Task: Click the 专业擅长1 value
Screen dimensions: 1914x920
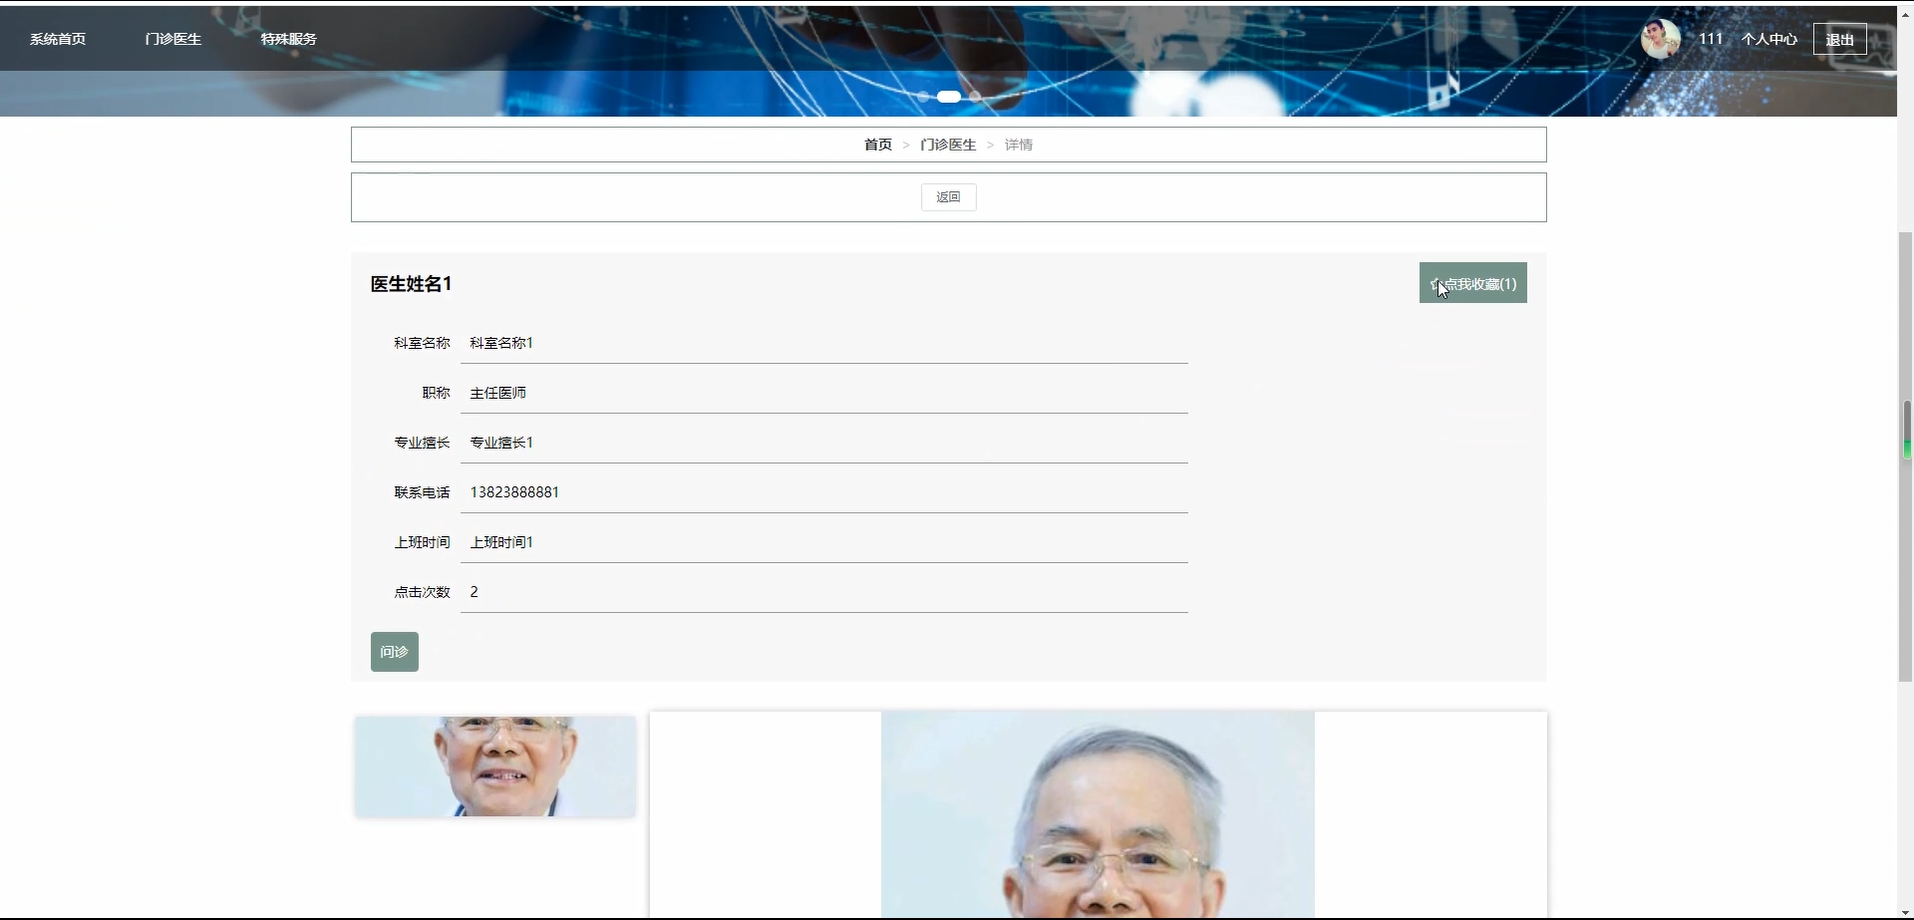Action: (501, 443)
